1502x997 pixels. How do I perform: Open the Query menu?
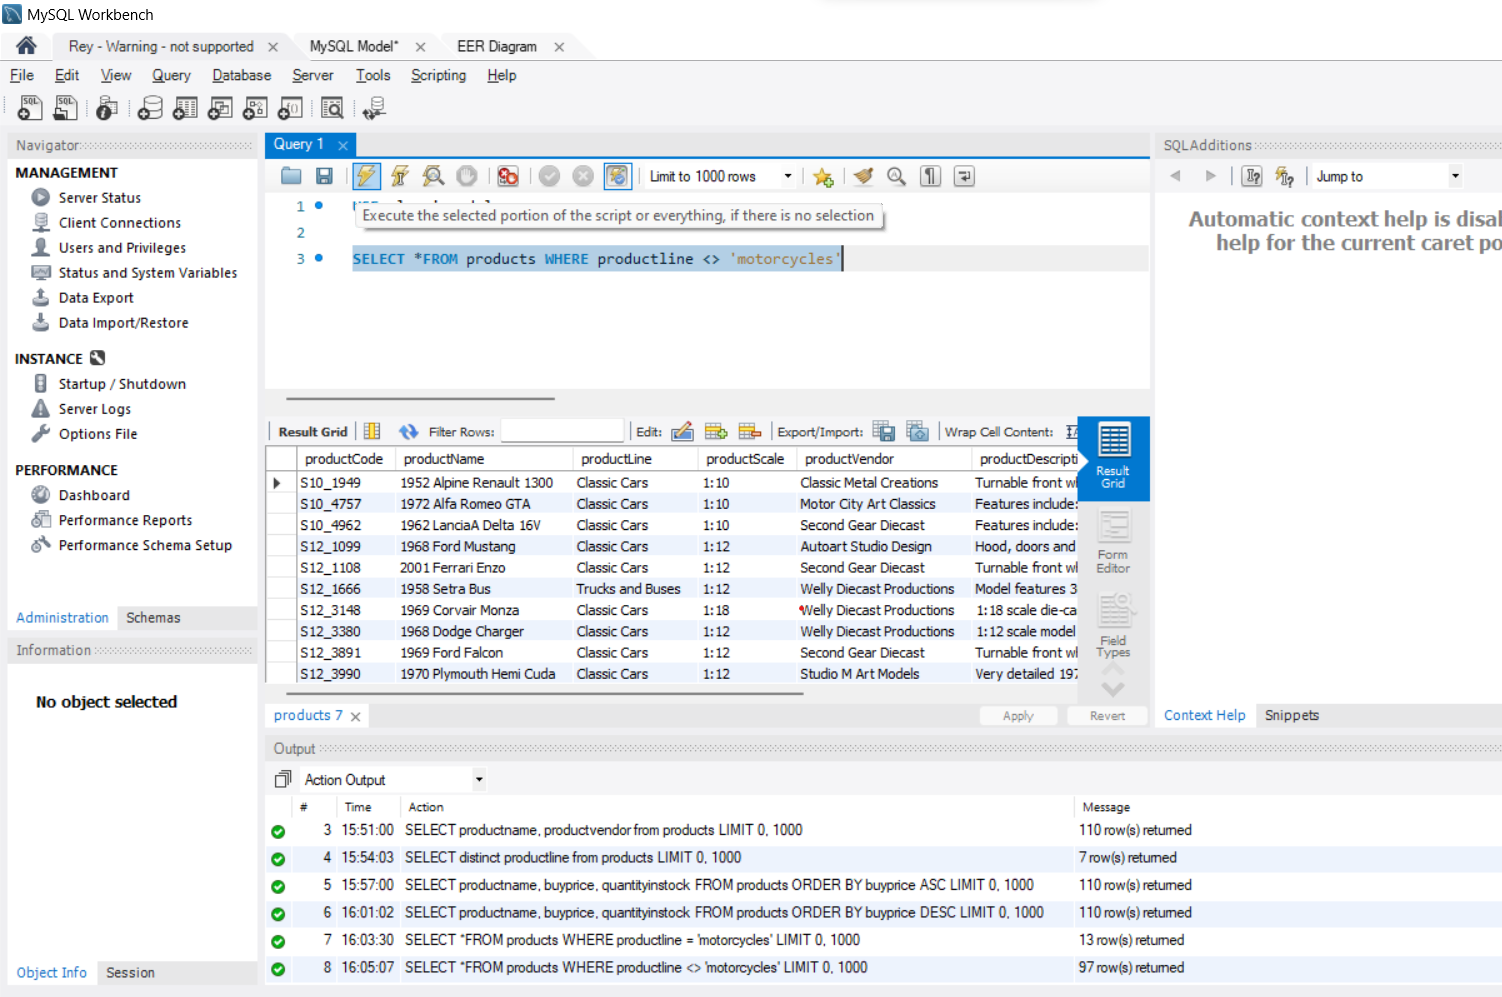point(171,75)
